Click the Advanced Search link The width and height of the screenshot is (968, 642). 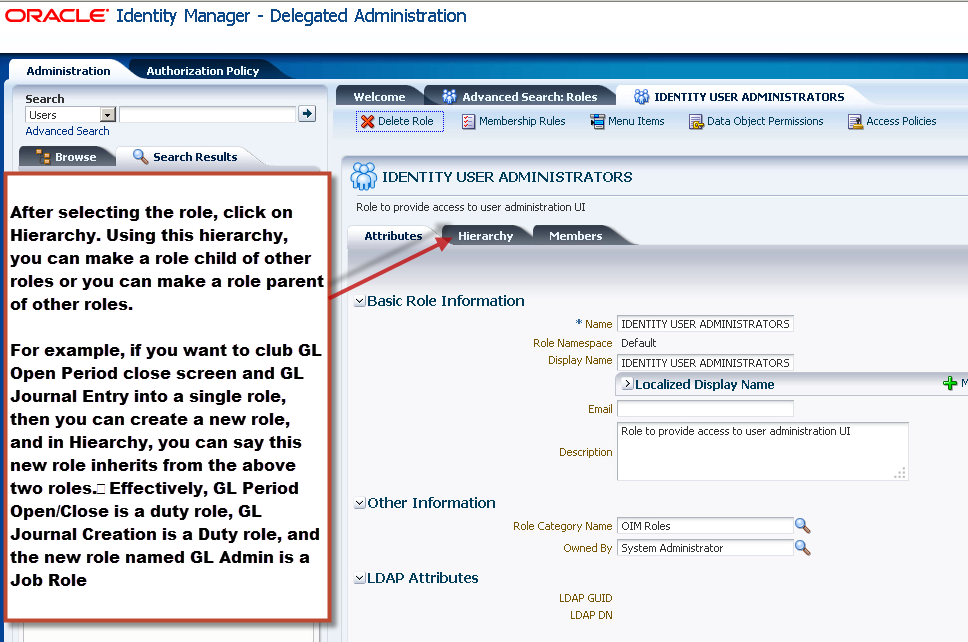tap(67, 131)
